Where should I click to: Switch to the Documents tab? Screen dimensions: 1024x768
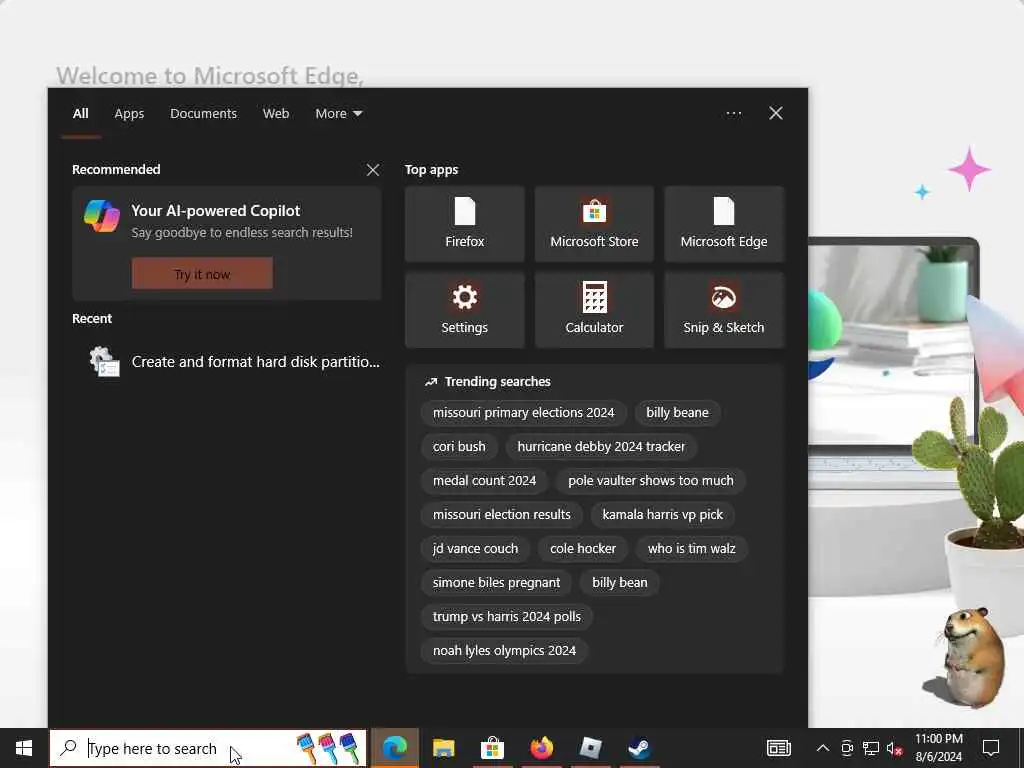203,114
